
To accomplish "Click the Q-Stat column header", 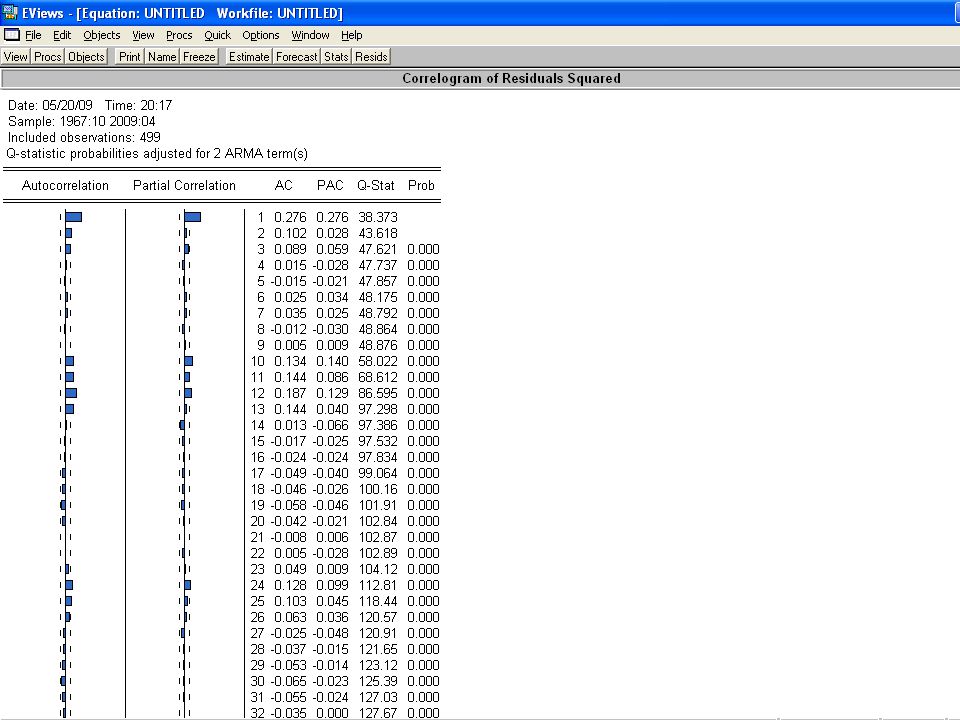I will 376,186.
